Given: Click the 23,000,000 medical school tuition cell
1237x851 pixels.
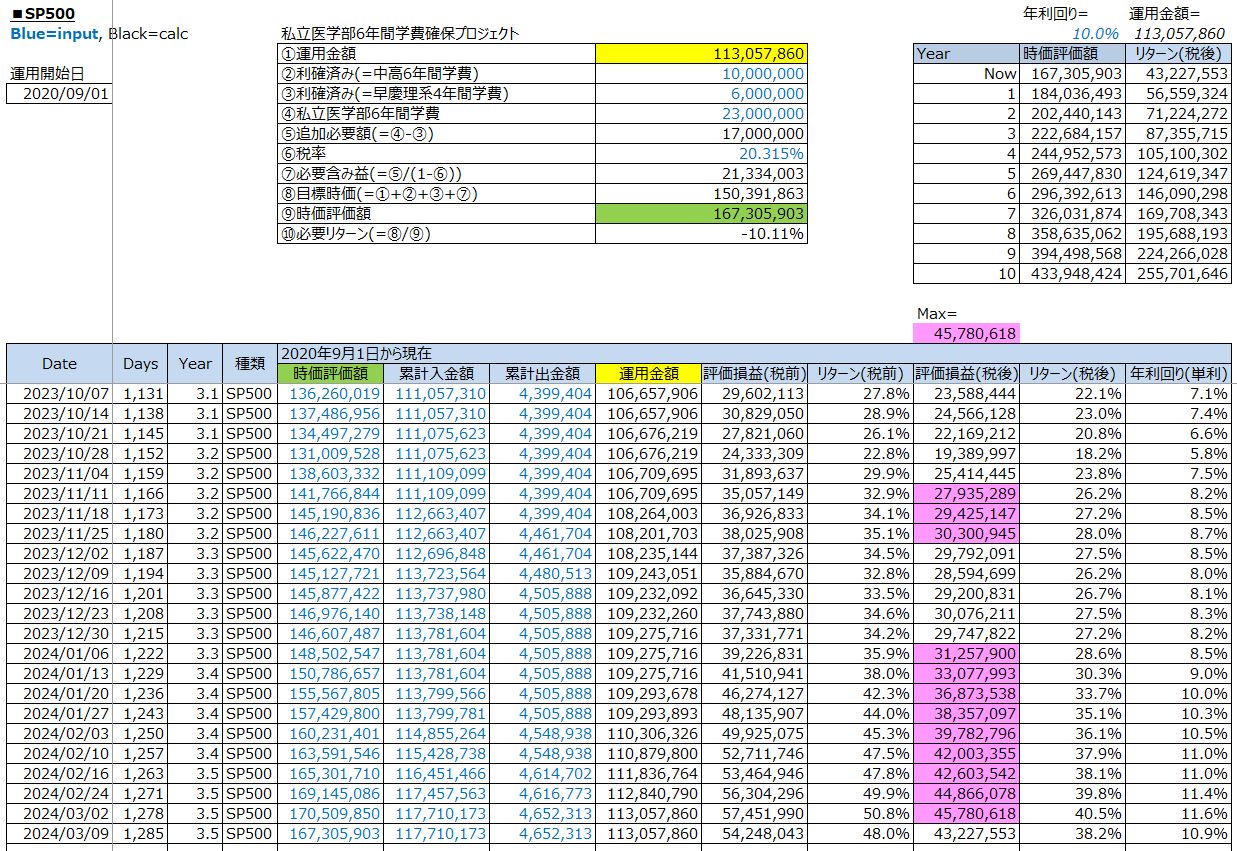Looking at the screenshot, I should [700, 114].
